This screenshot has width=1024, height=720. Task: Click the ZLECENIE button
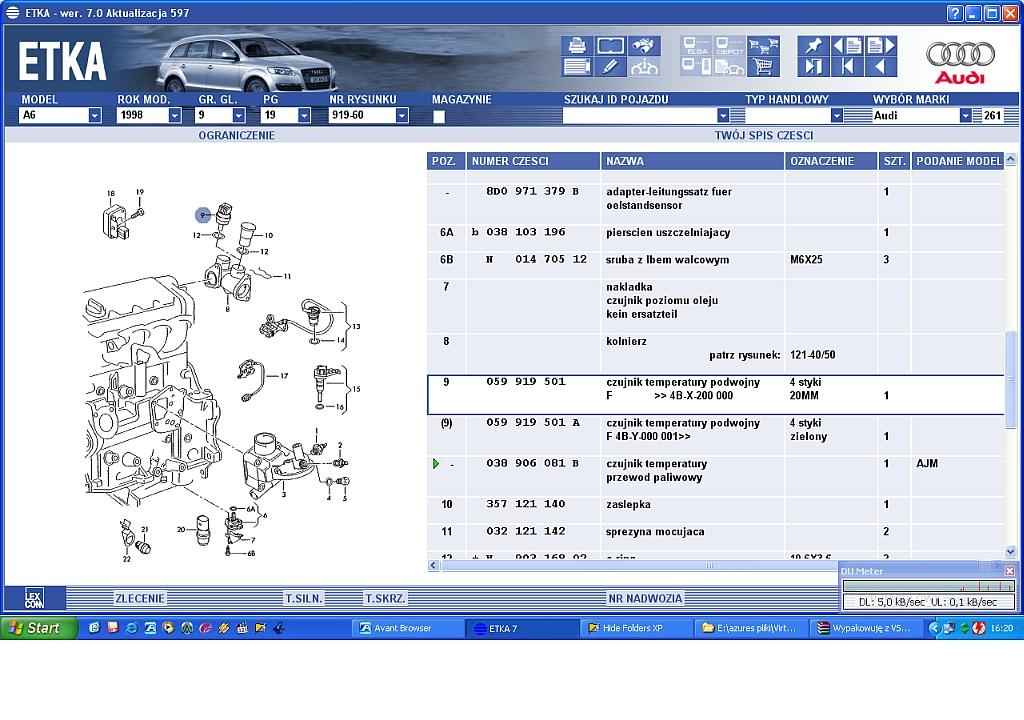pyautogui.click(x=140, y=598)
